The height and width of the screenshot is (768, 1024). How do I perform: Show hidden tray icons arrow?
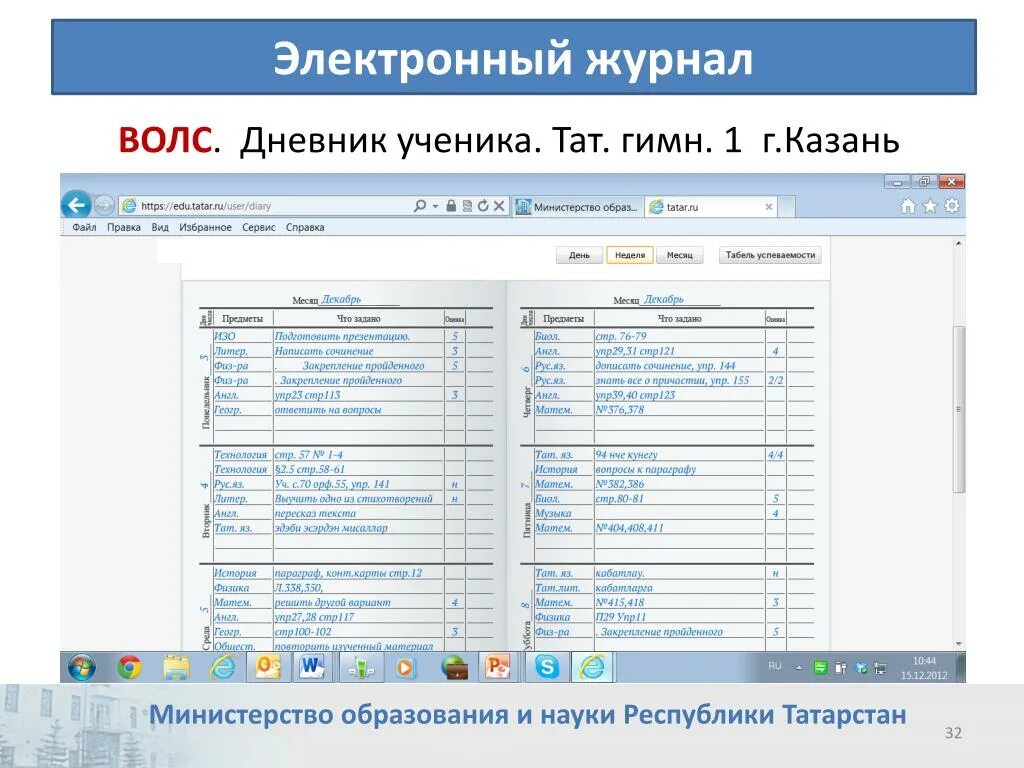click(x=799, y=667)
